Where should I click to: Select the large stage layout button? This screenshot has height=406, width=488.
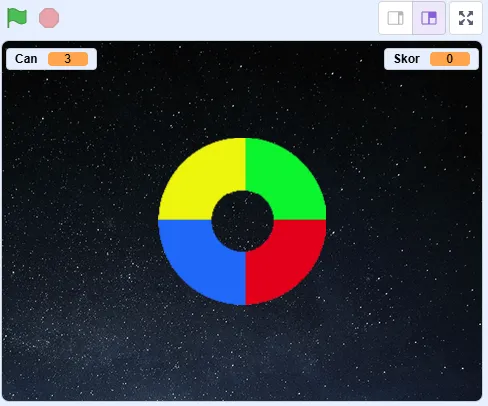429,18
